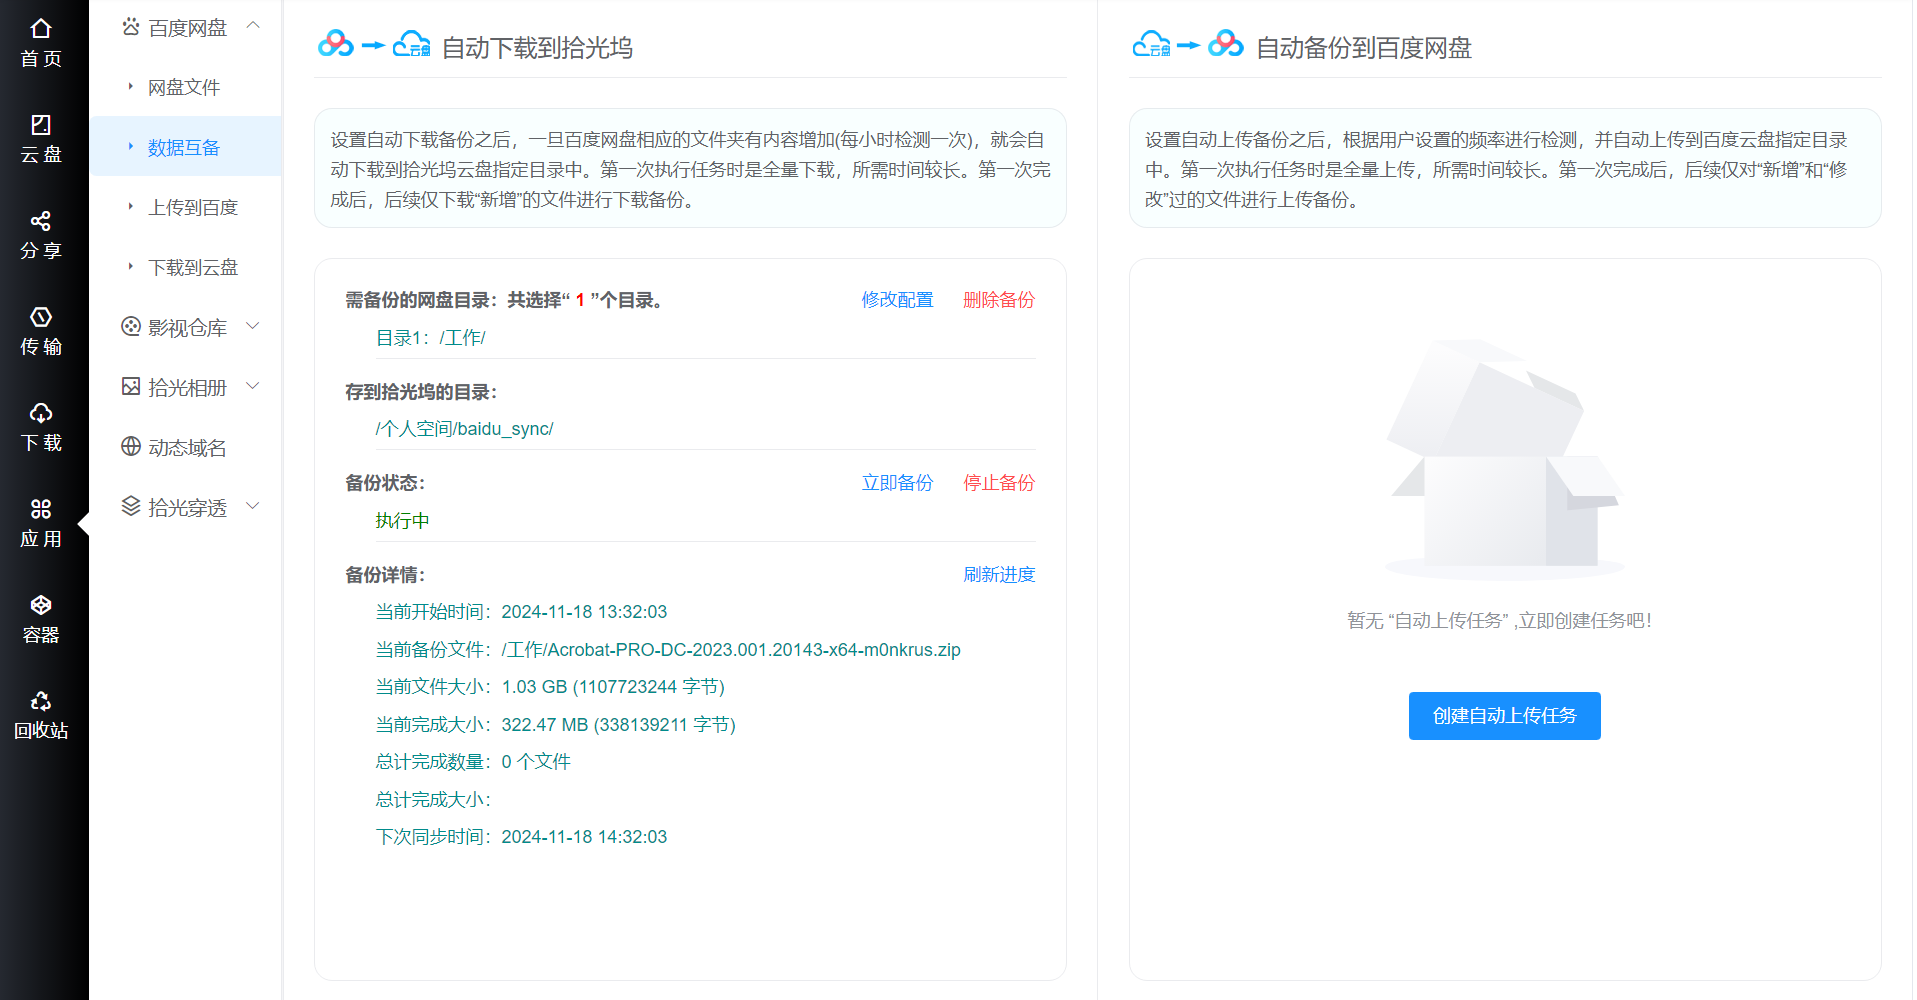Click the 拾光穿透 layers icon
Viewport: 1917px width, 1000px height.
(x=131, y=507)
